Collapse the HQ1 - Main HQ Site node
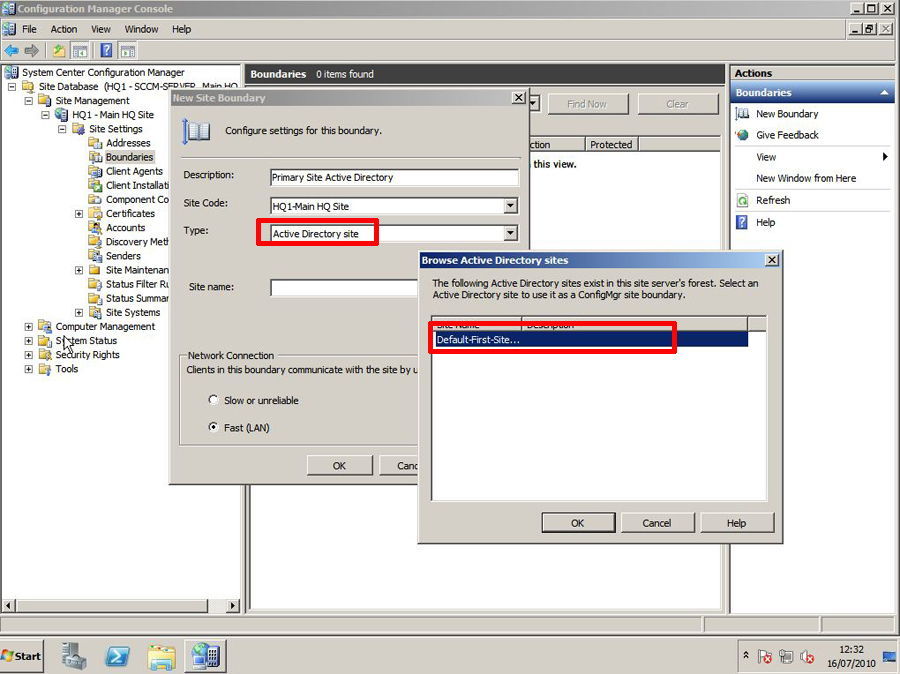Viewport: 900px width, 674px height. coord(45,115)
